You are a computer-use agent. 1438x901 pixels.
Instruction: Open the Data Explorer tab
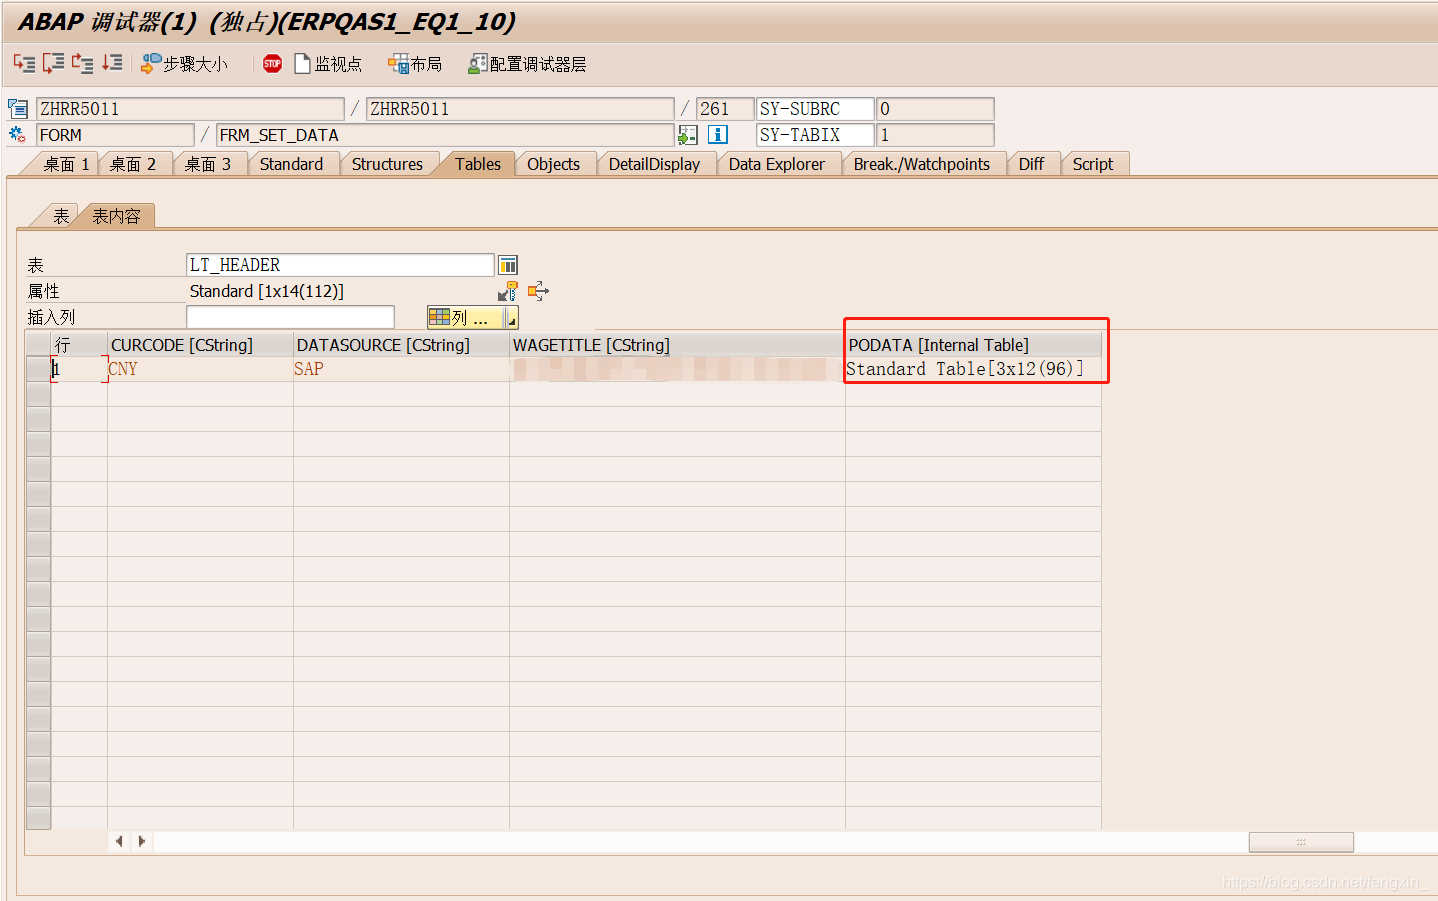(777, 163)
